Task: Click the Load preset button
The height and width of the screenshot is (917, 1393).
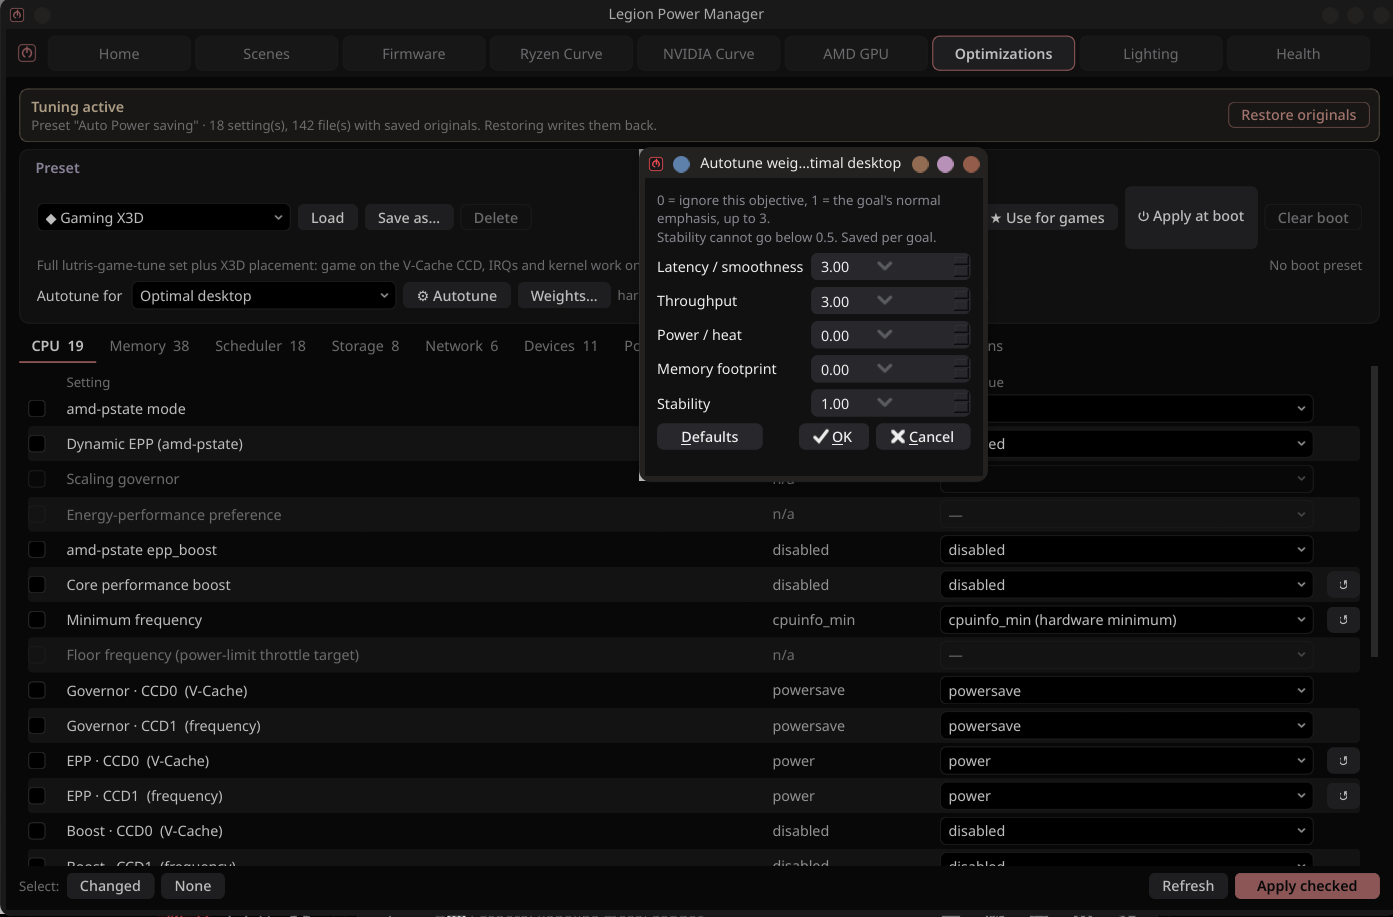Action: (x=327, y=218)
